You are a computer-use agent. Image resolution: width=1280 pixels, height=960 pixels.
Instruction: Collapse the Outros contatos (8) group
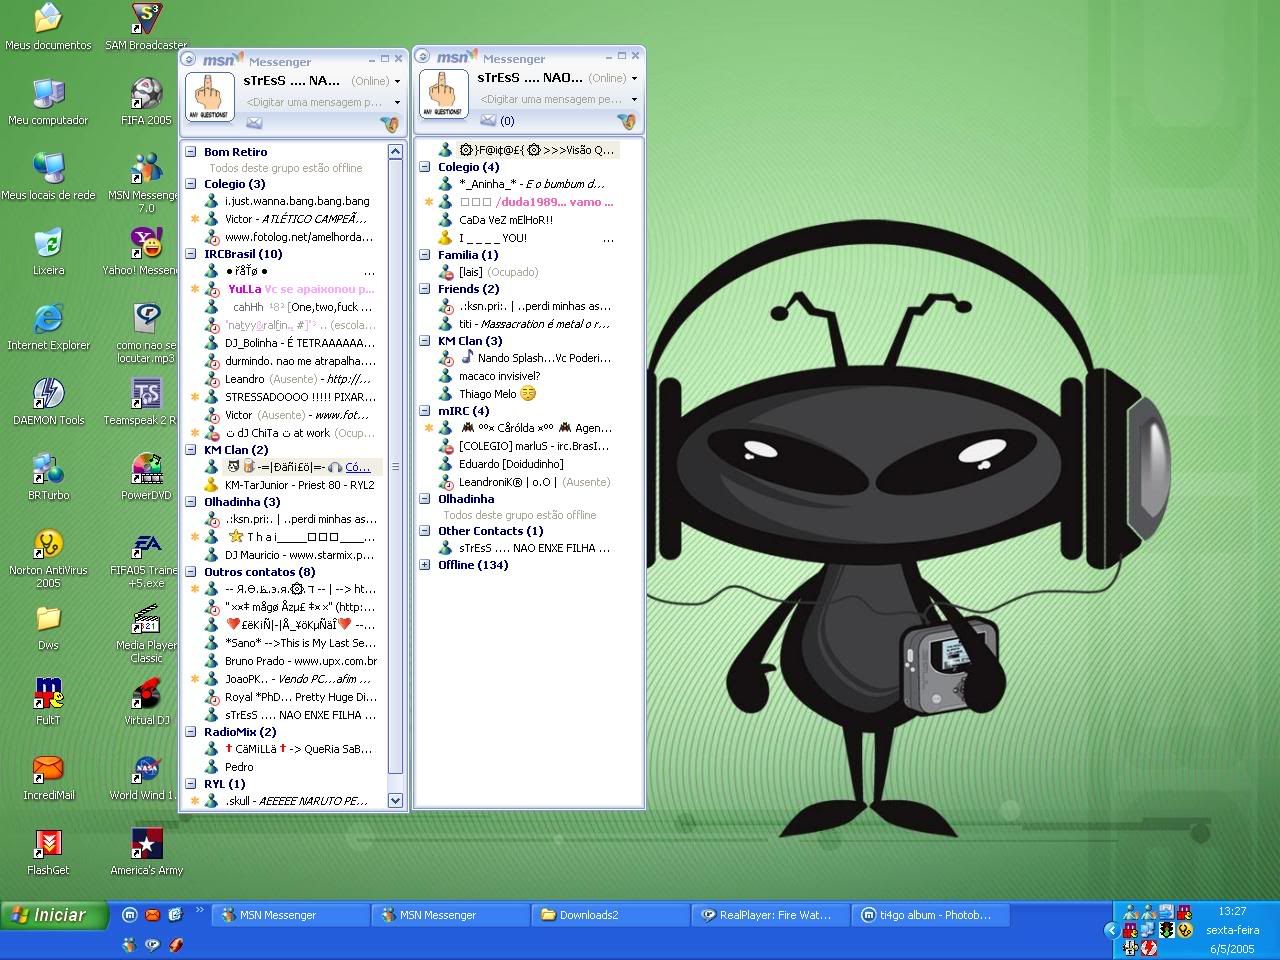pyautogui.click(x=190, y=572)
